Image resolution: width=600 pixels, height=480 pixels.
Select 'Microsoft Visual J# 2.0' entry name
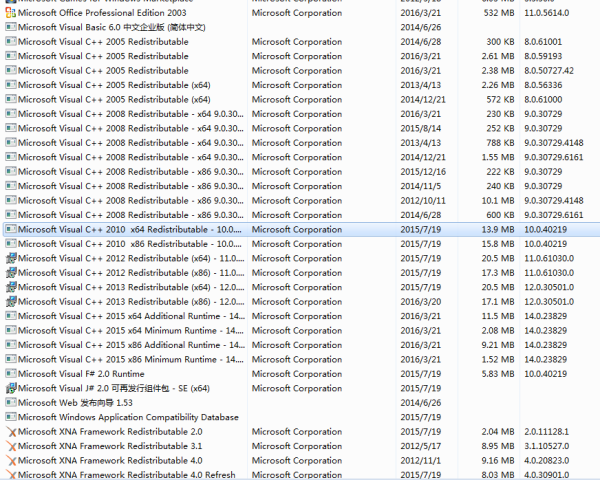coord(114,388)
